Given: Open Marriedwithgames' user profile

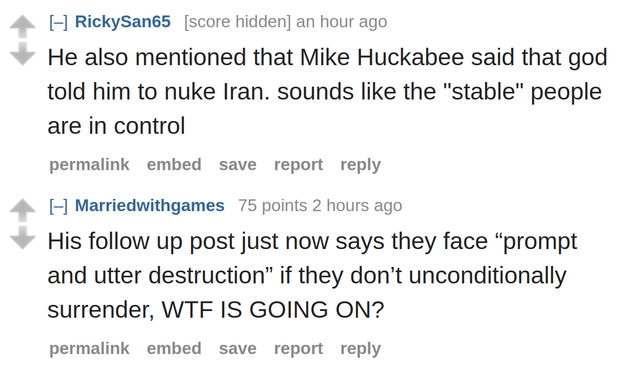Looking at the screenshot, I should 150,205.
